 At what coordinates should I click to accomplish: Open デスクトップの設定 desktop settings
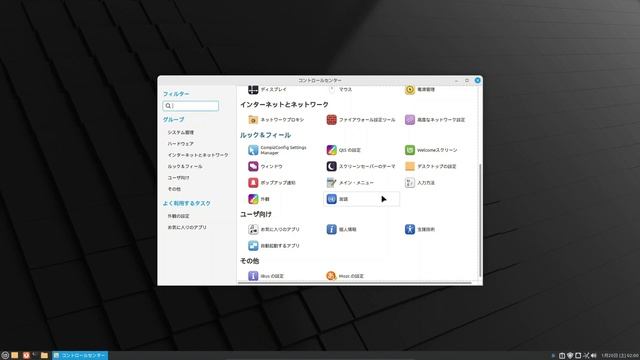431,166
